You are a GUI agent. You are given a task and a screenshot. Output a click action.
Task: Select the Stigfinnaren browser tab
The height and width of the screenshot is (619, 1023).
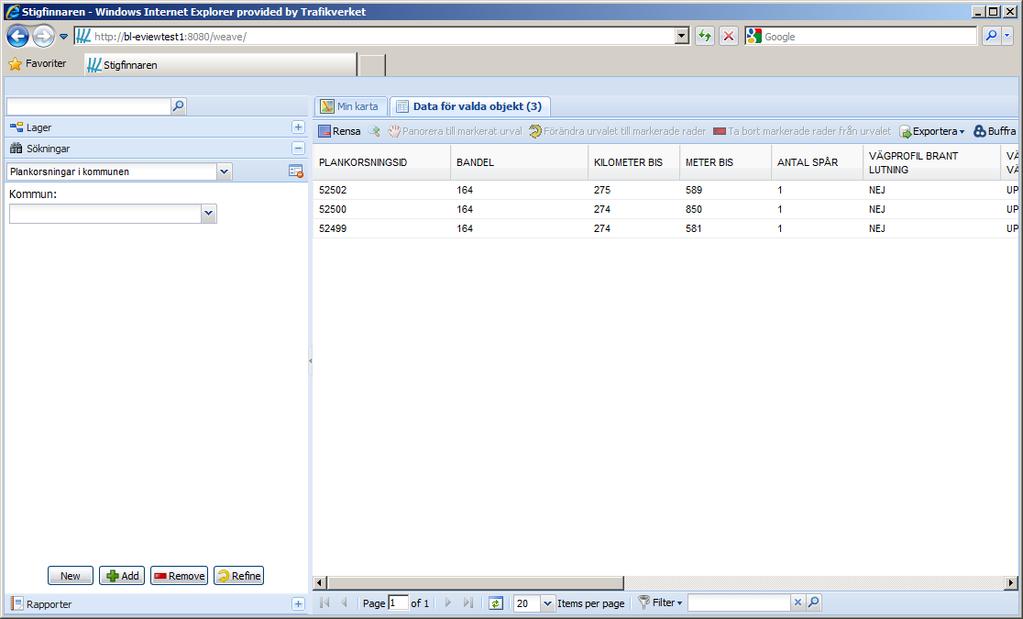(221, 65)
